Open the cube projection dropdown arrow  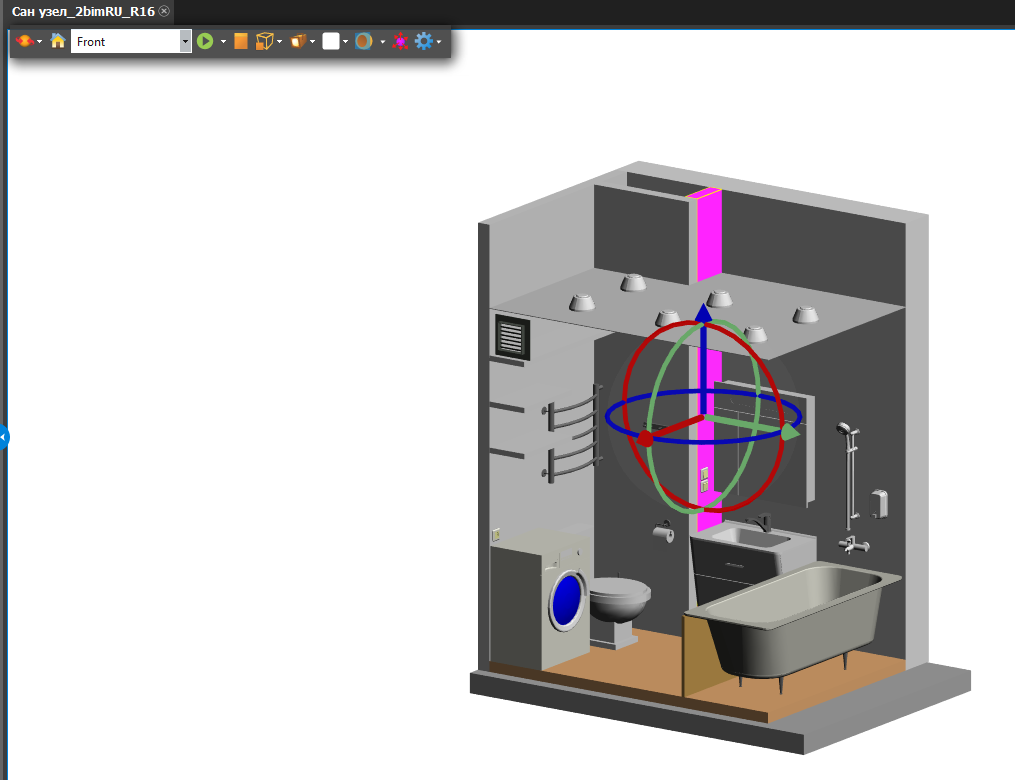click(x=280, y=42)
